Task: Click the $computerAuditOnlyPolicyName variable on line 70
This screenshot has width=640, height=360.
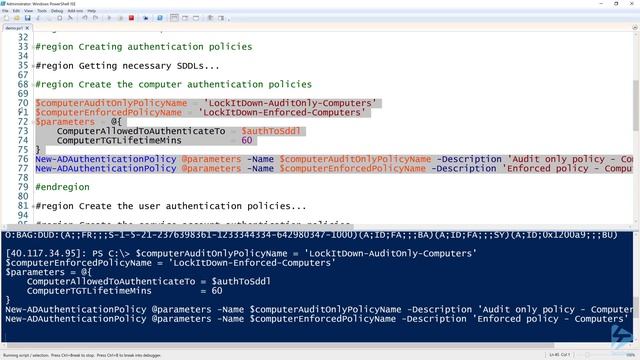Action: 111,103
